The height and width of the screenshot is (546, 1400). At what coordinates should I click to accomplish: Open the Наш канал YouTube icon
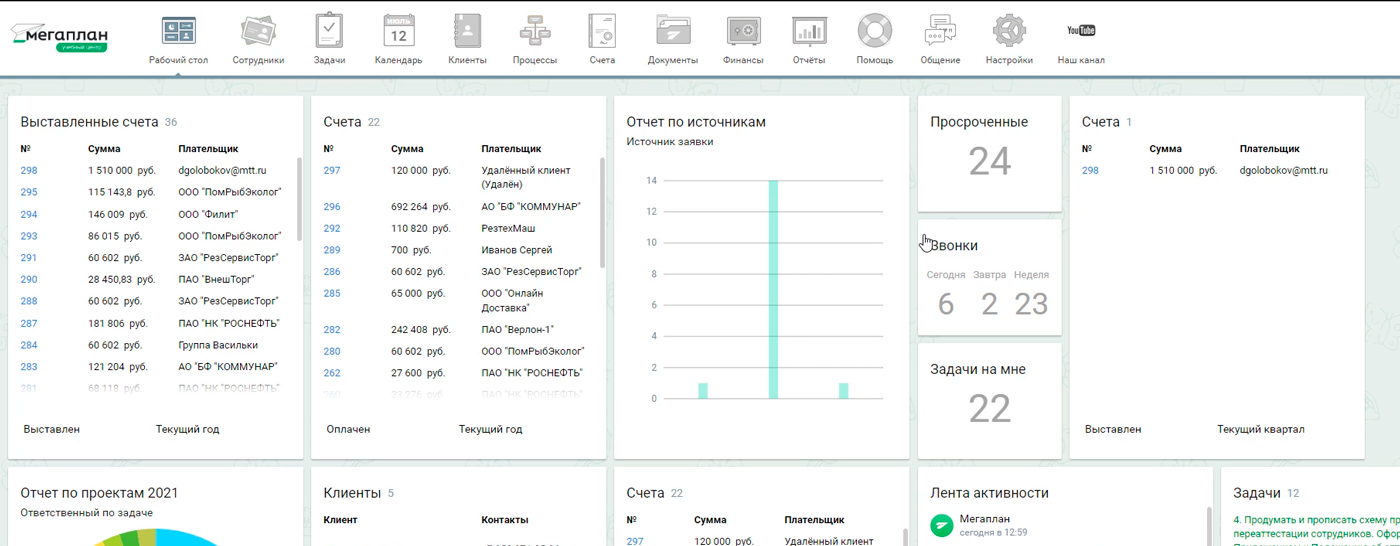(1081, 32)
